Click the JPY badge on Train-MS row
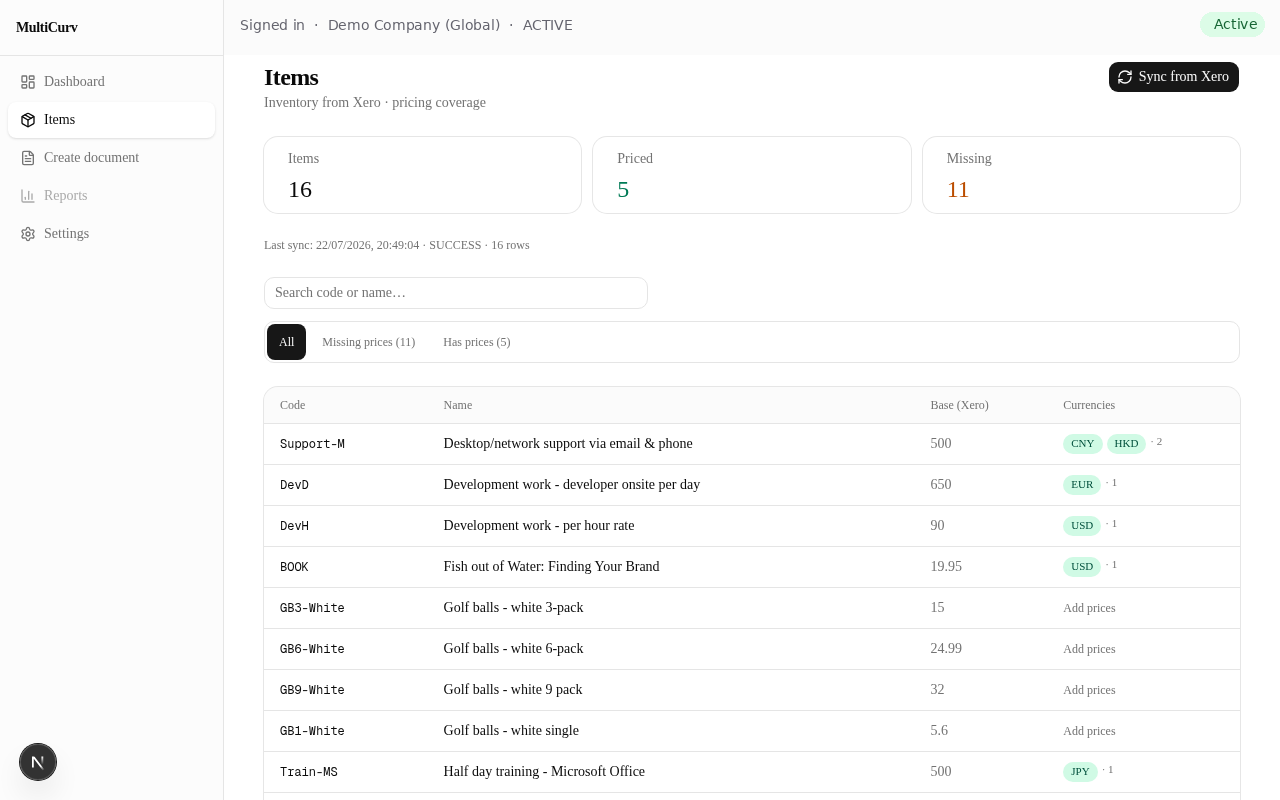1280x800 pixels. [x=1080, y=772]
